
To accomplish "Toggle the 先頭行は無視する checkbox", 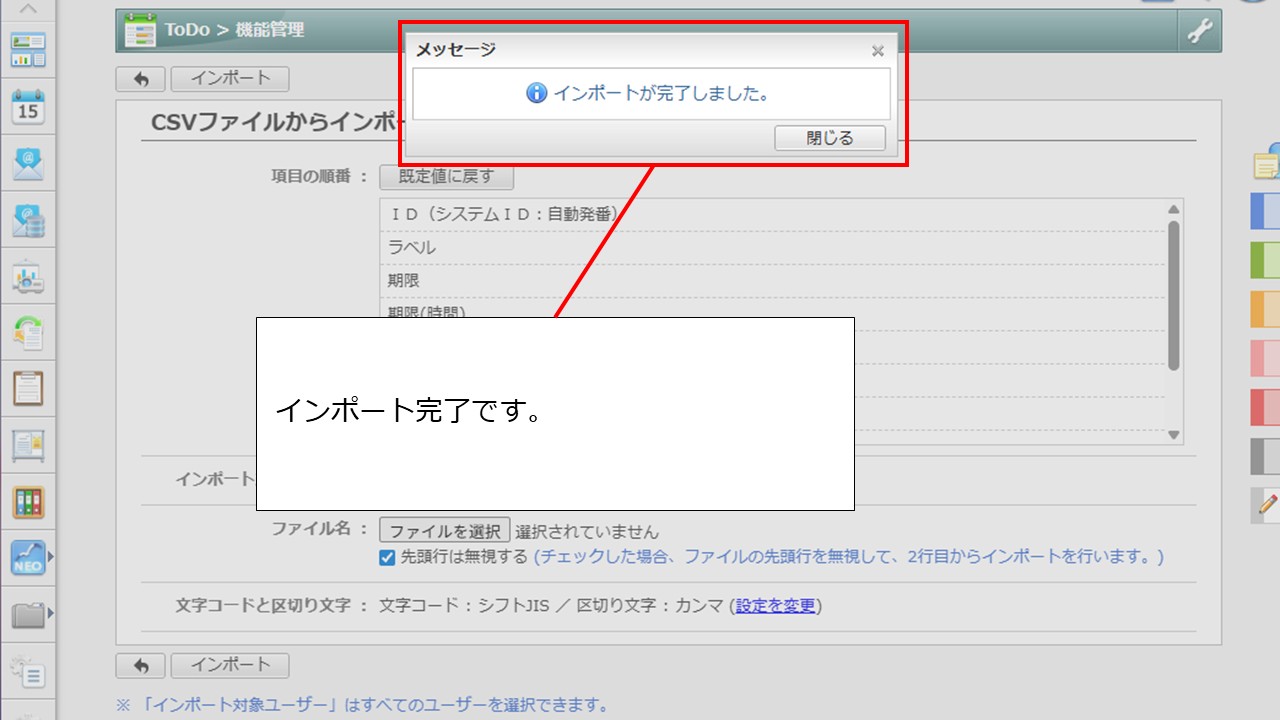I will (387, 557).
